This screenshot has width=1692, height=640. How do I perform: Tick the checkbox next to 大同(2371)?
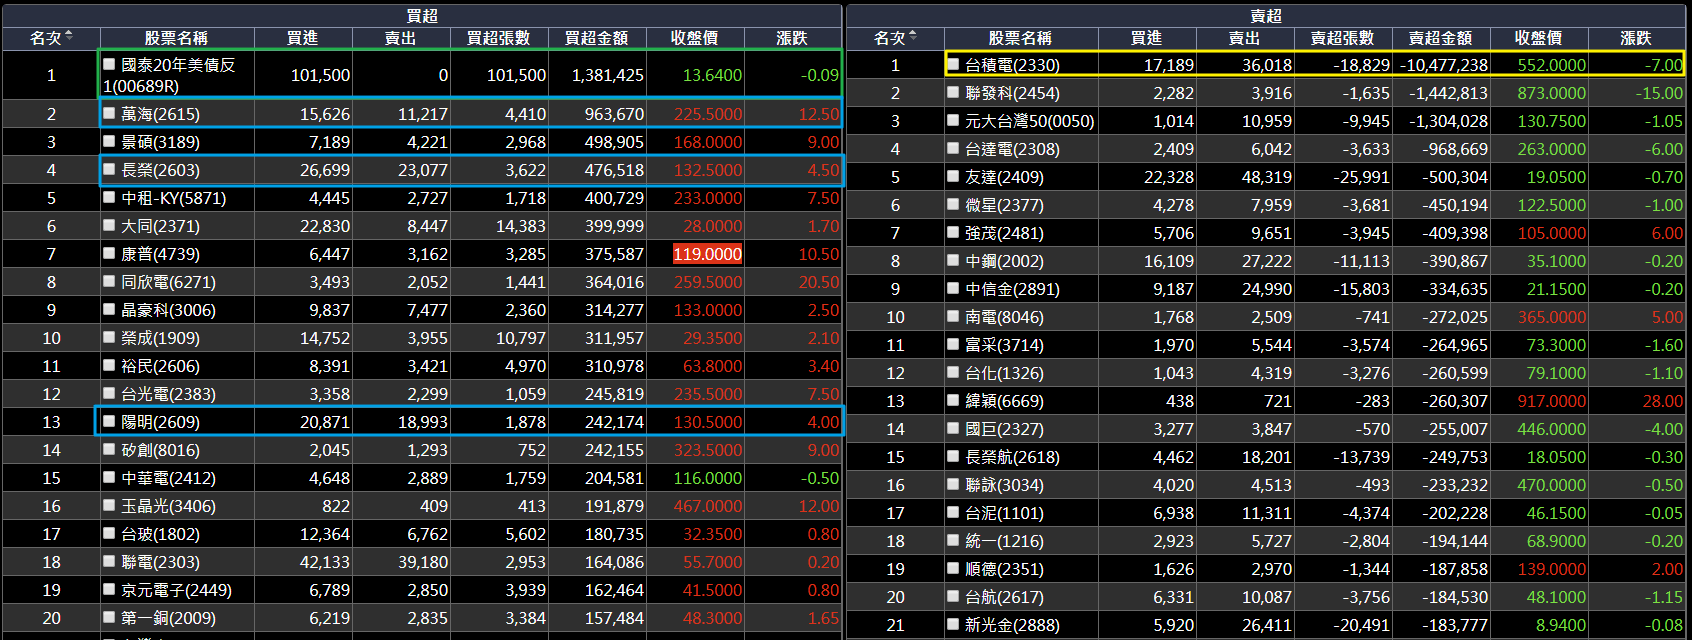(111, 226)
